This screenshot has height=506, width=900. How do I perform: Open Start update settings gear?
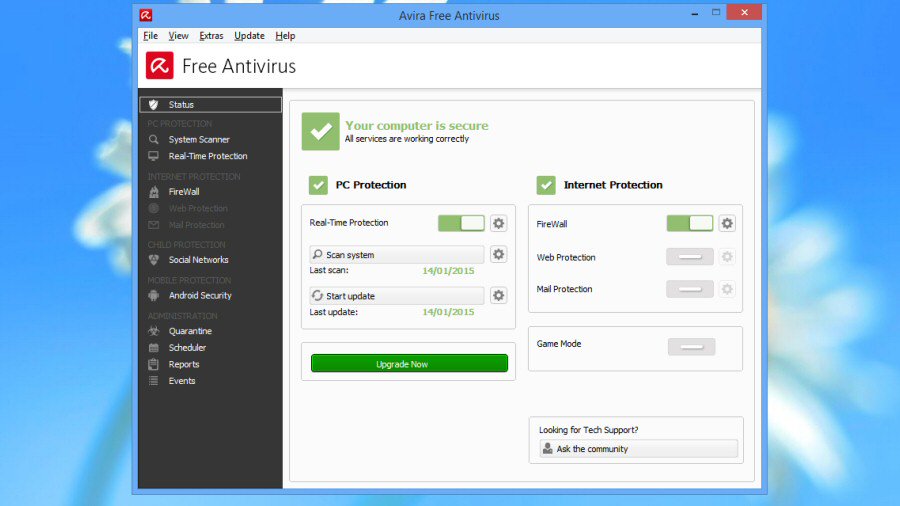pos(499,295)
